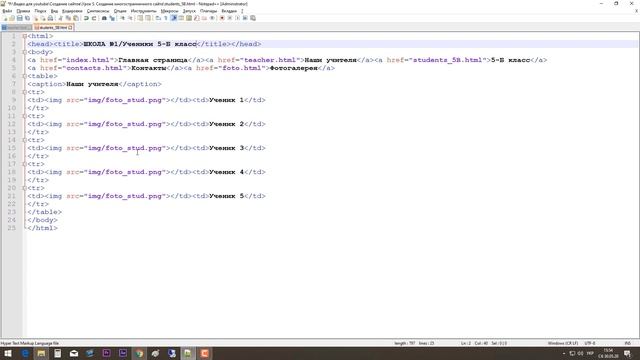Toggle file monitoring eye icon
Viewport: 640px width, 360px height.
point(212,18)
